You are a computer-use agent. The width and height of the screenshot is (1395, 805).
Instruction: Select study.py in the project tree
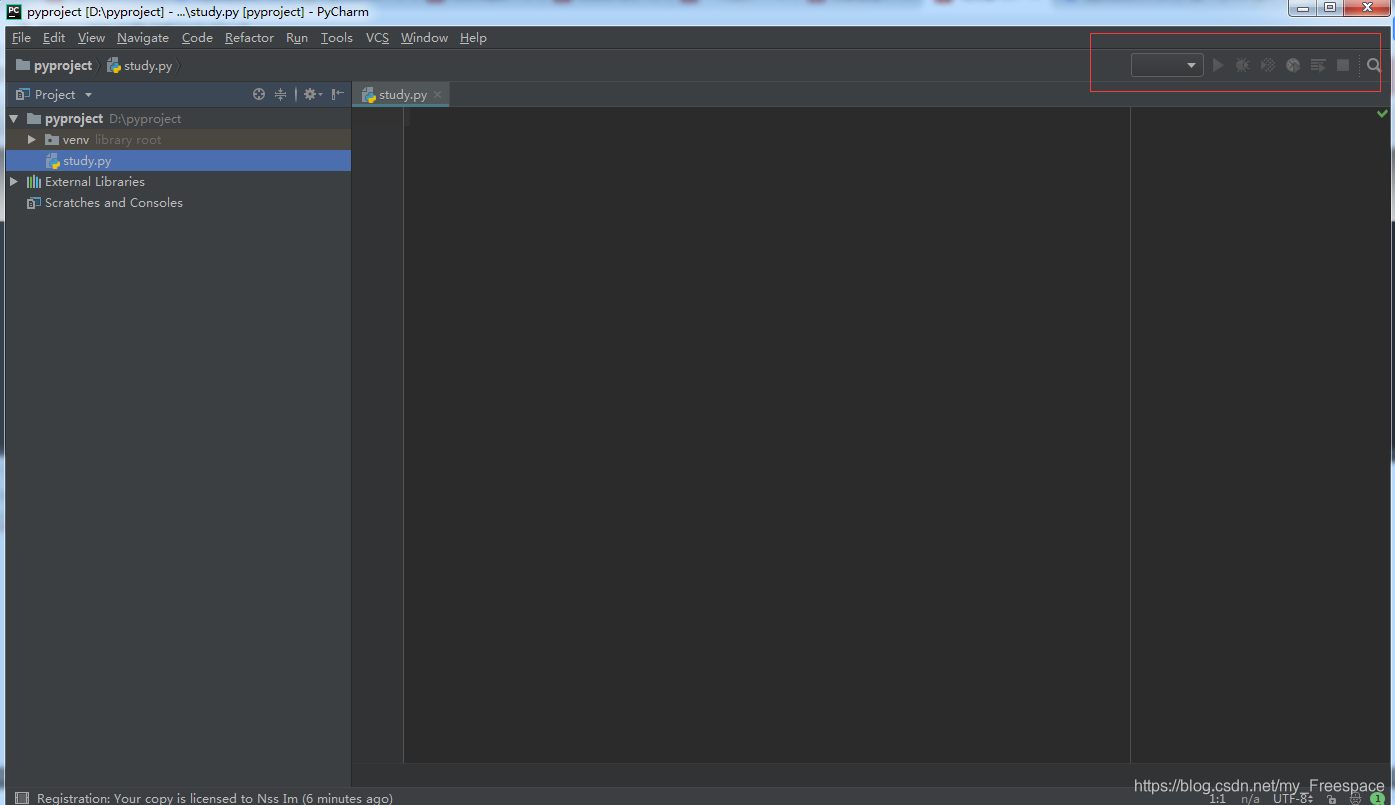(x=178, y=160)
